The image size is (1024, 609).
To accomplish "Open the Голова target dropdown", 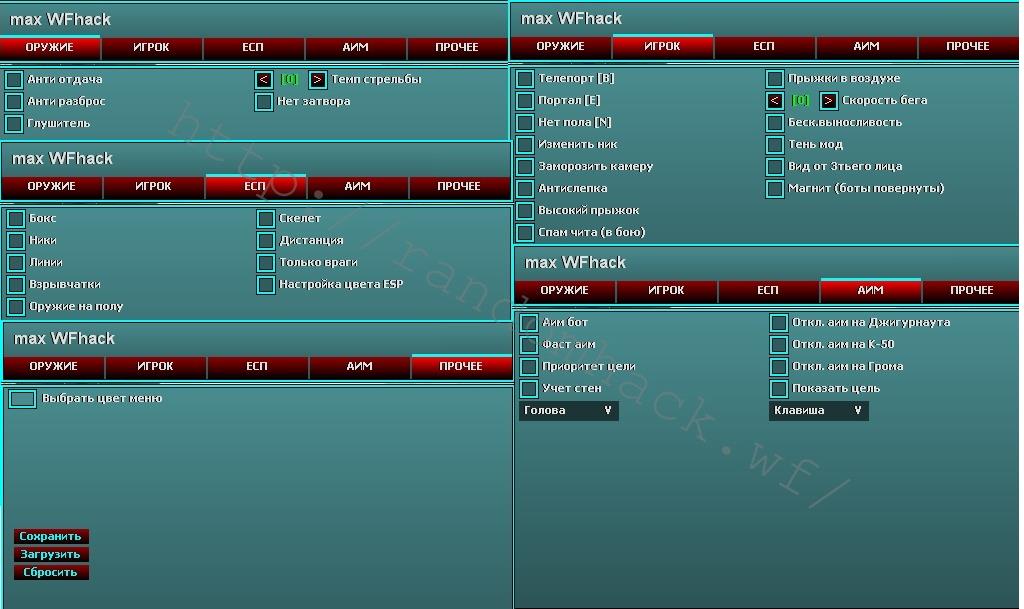I will coord(569,411).
